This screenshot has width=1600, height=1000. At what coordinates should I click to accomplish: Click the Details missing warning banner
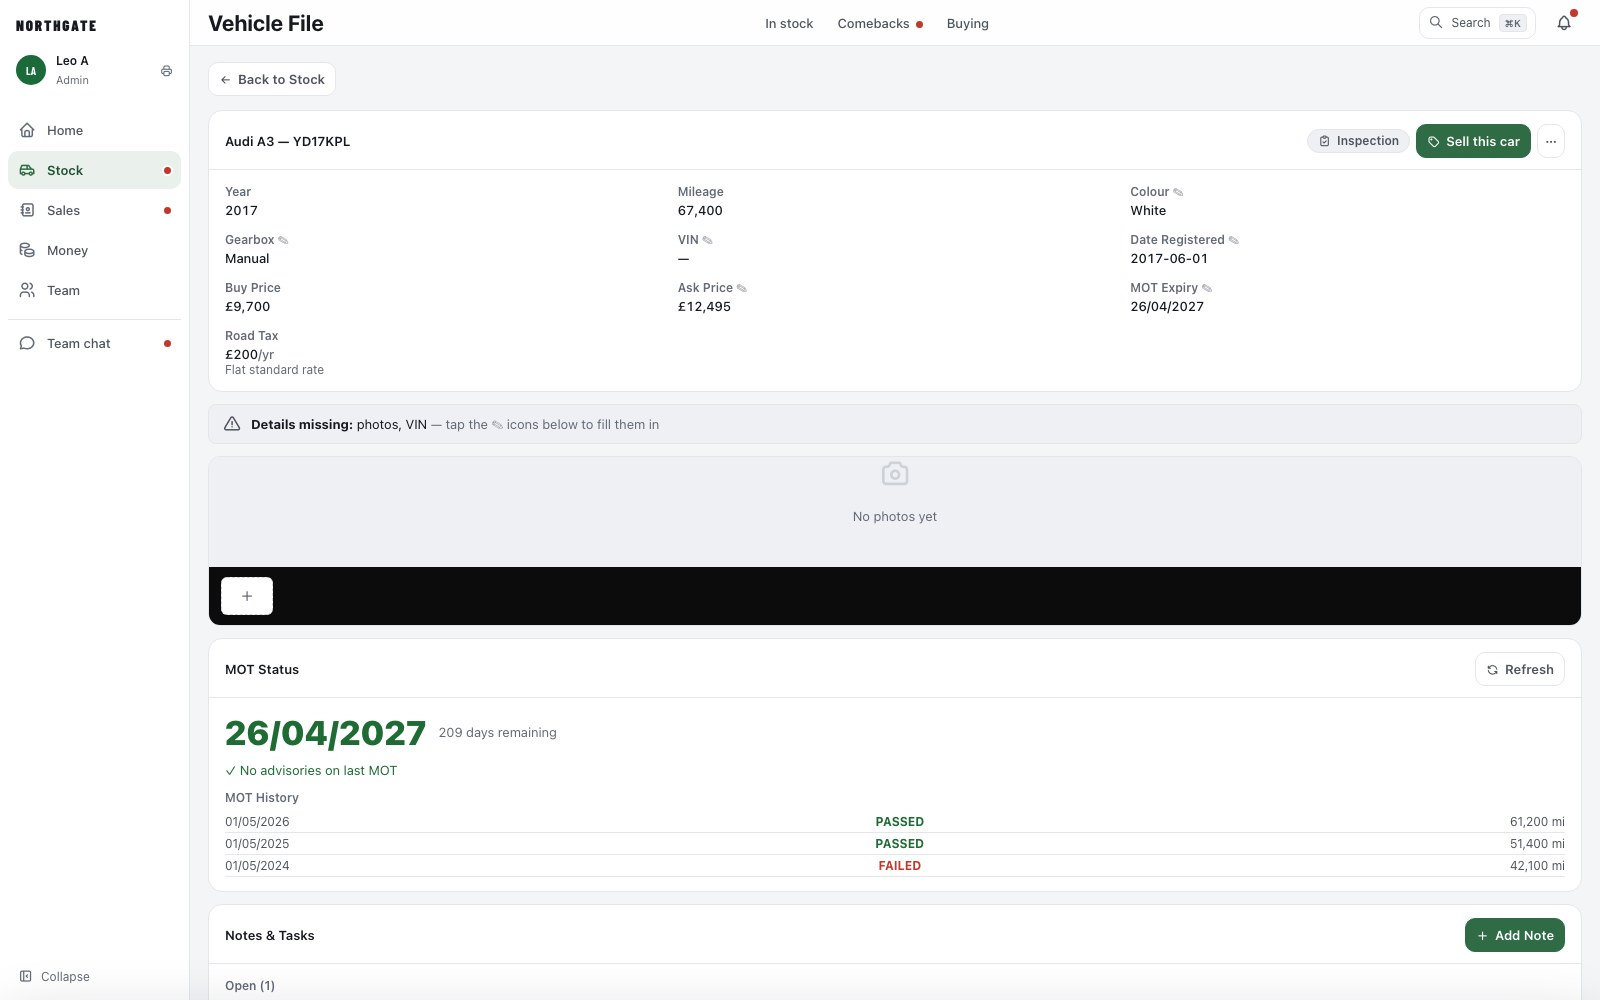click(895, 424)
